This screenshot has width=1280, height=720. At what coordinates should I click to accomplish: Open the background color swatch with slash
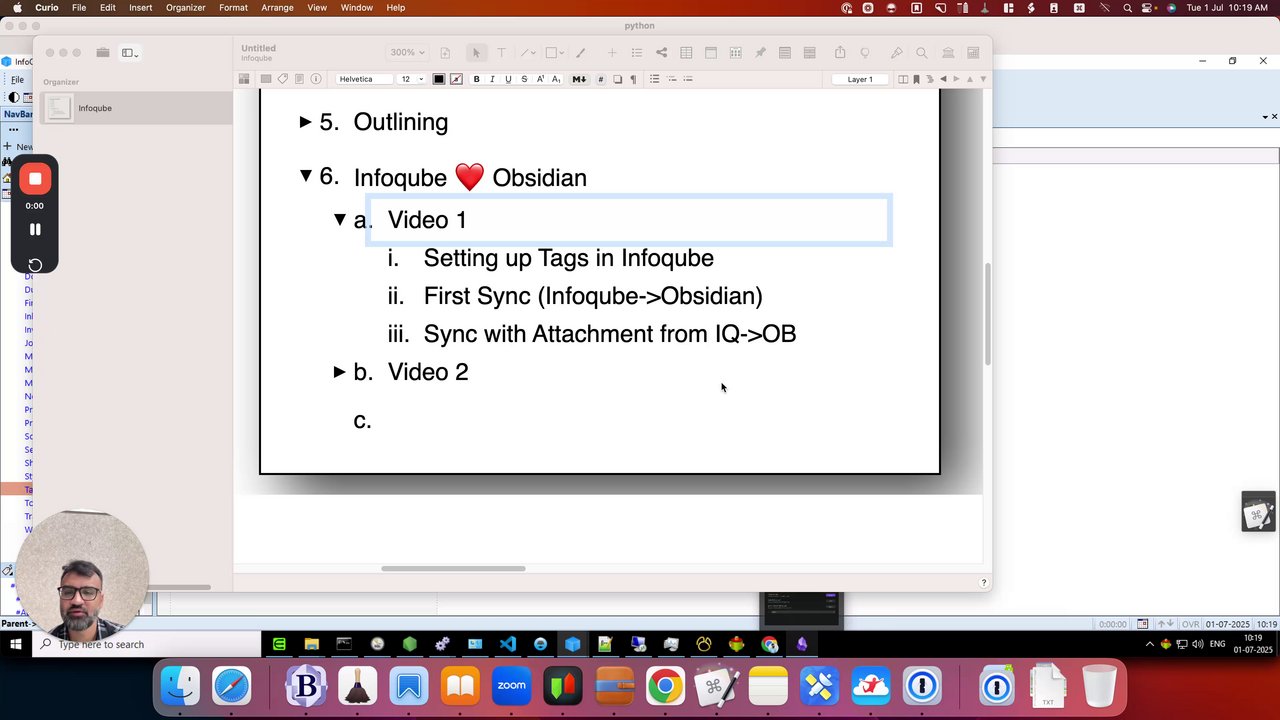(456, 79)
